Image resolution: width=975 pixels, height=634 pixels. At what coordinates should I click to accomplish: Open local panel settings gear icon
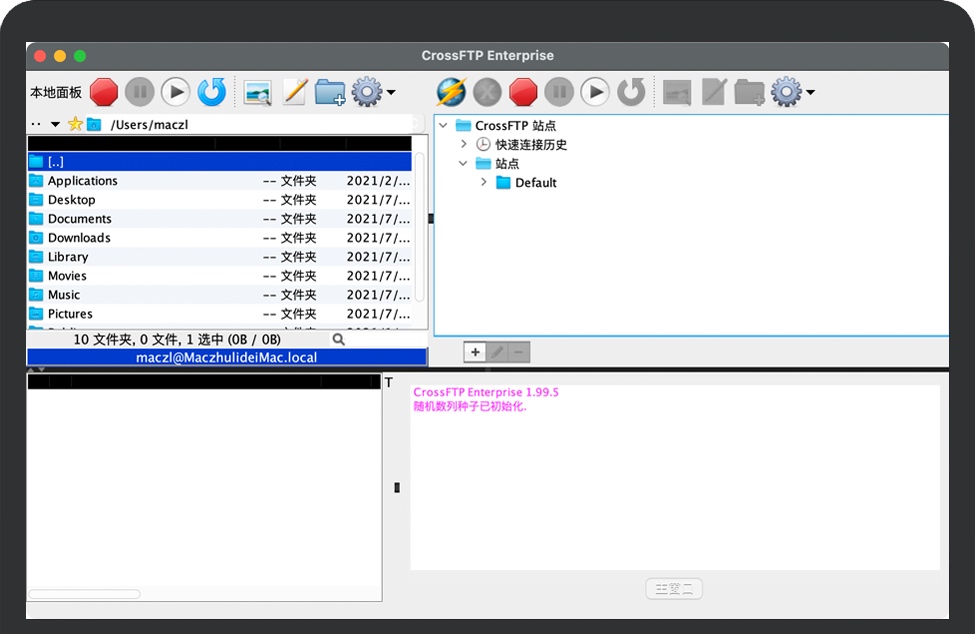click(366, 91)
